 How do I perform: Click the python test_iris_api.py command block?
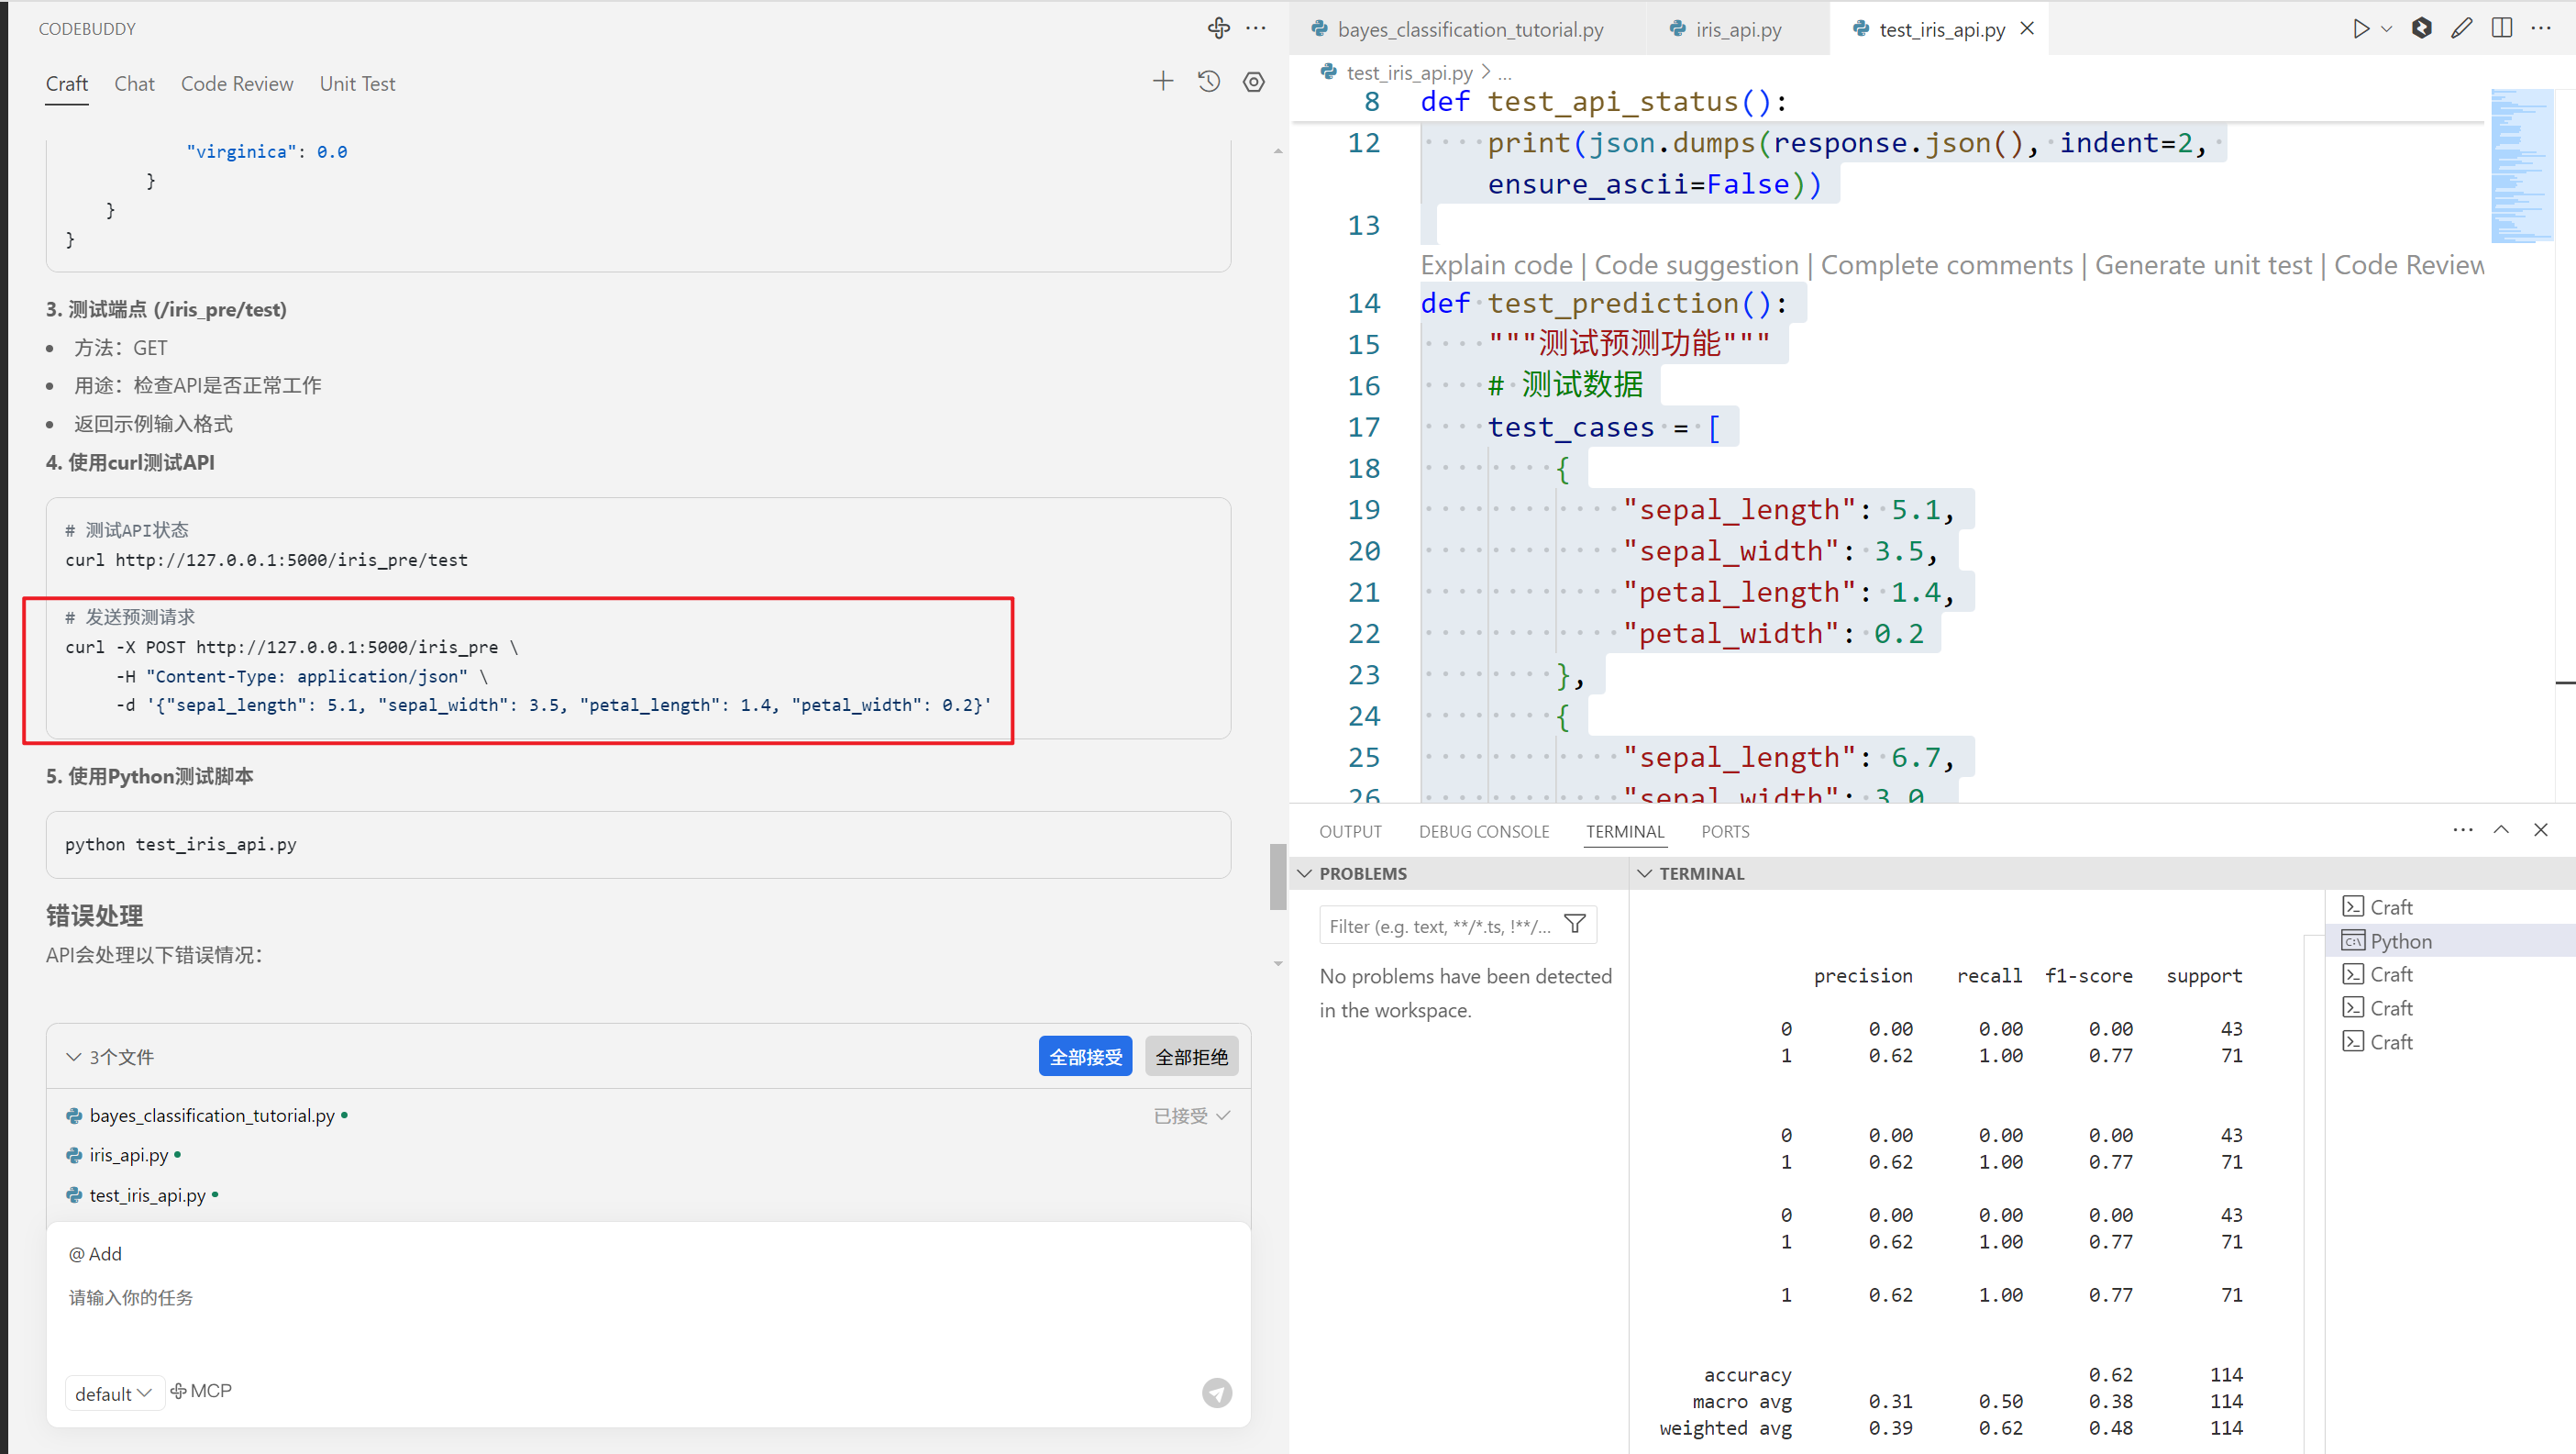(638, 844)
